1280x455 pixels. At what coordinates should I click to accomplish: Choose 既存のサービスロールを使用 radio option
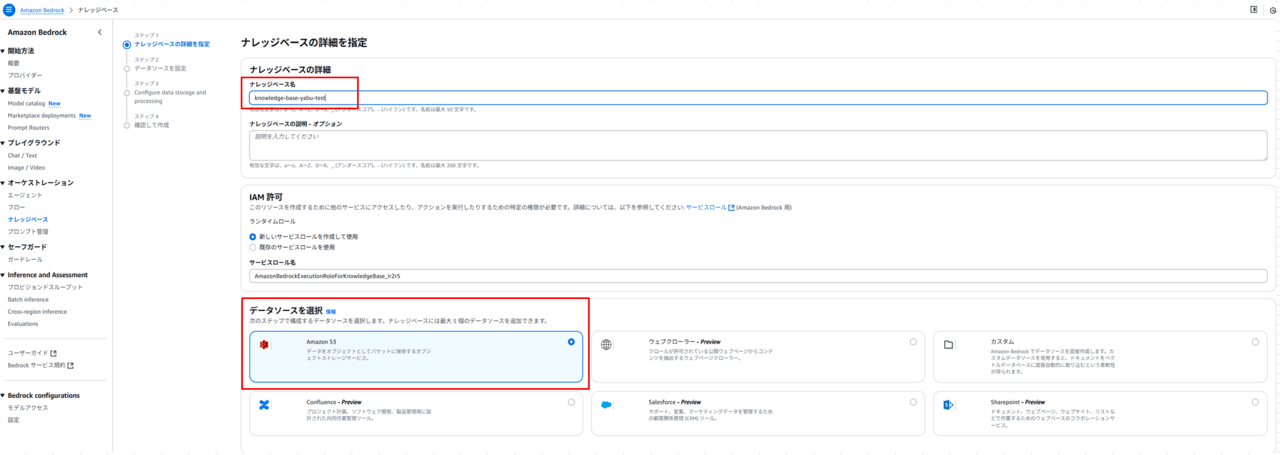click(252, 246)
